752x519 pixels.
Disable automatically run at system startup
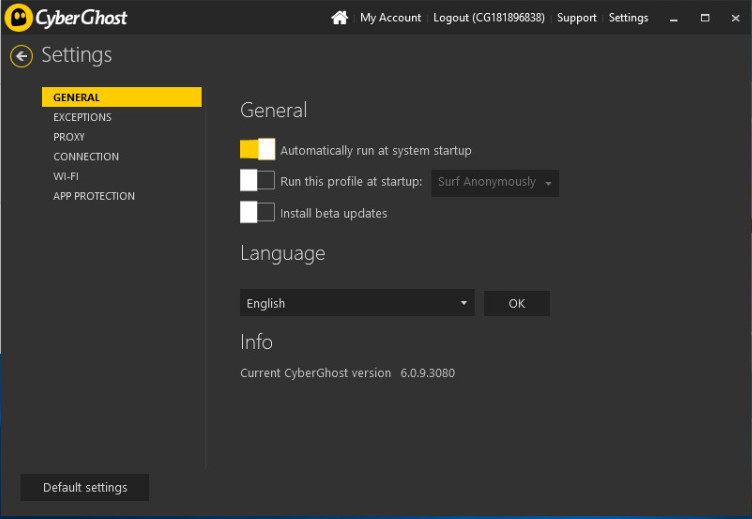point(257,150)
